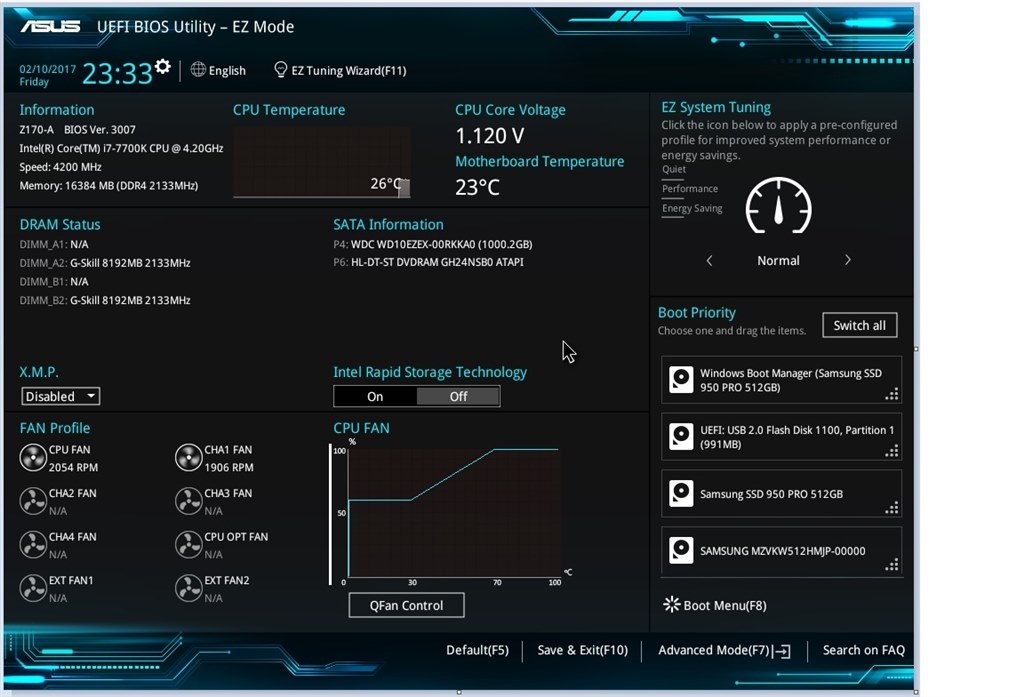Launch EZ Tuning Wizard(F11)
The height and width of the screenshot is (697, 1024).
(349, 71)
